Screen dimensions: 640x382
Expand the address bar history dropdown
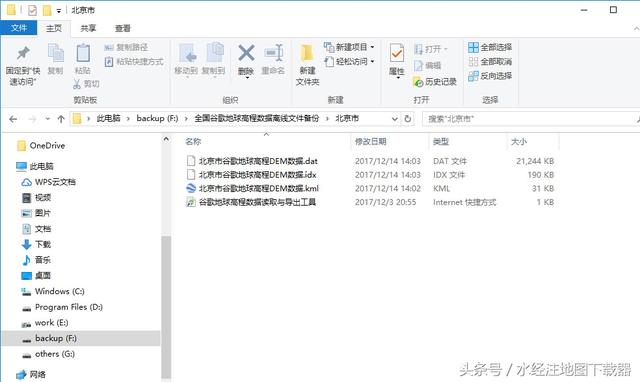pos(394,119)
